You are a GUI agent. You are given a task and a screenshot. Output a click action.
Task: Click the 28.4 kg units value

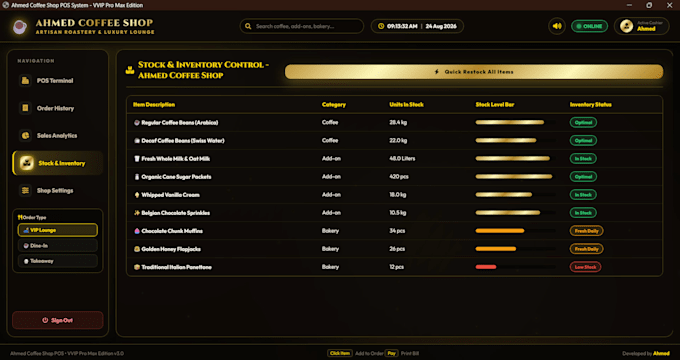(398, 123)
